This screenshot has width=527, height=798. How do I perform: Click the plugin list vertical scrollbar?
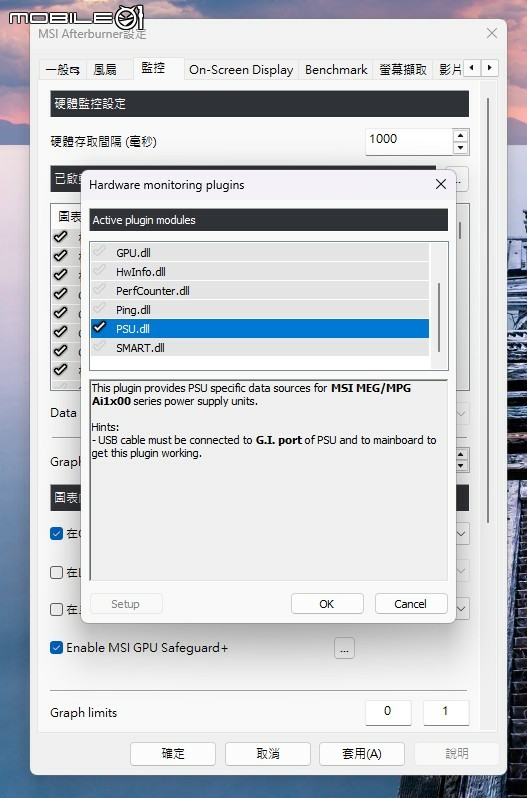pos(438,317)
